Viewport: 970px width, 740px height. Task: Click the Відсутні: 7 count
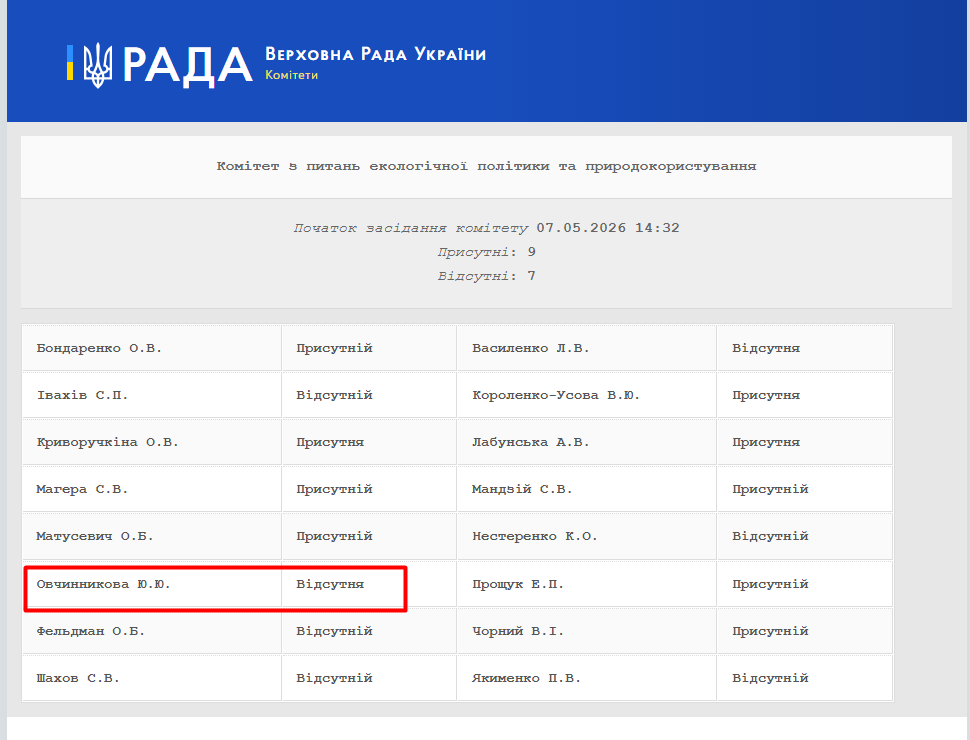tap(486, 276)
